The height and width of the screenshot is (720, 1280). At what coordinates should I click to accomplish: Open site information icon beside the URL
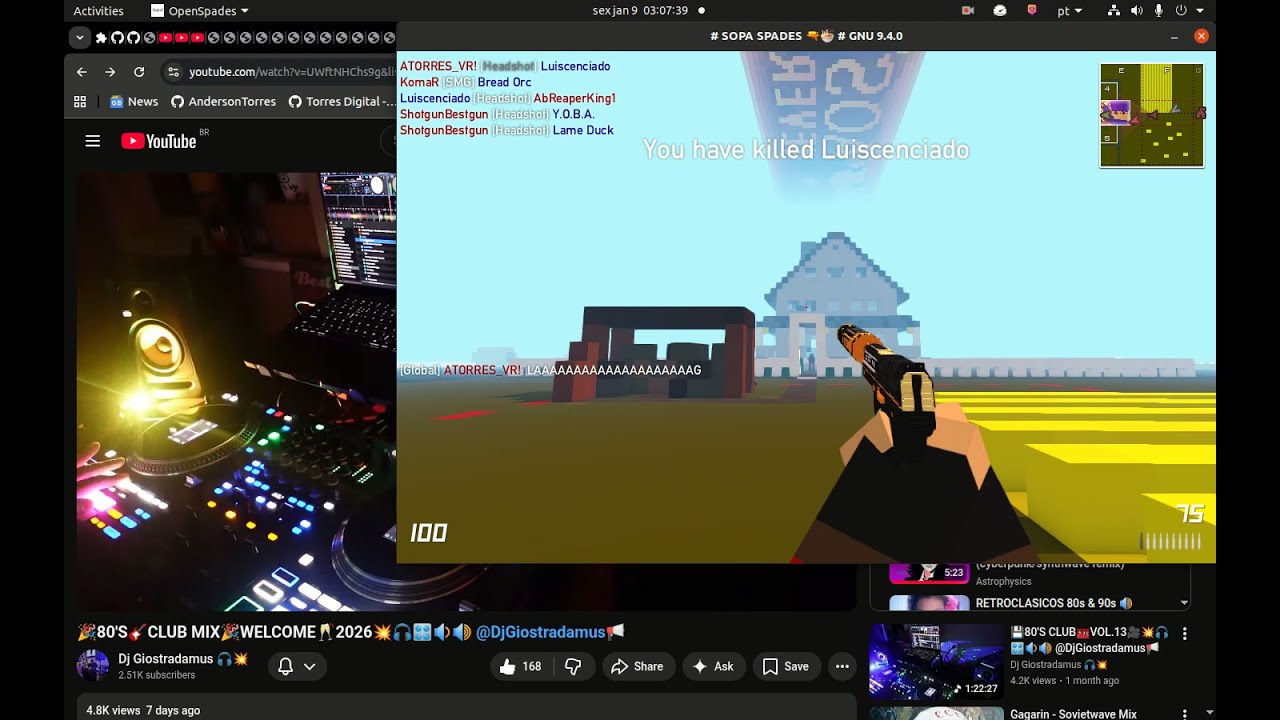(174, 72)
